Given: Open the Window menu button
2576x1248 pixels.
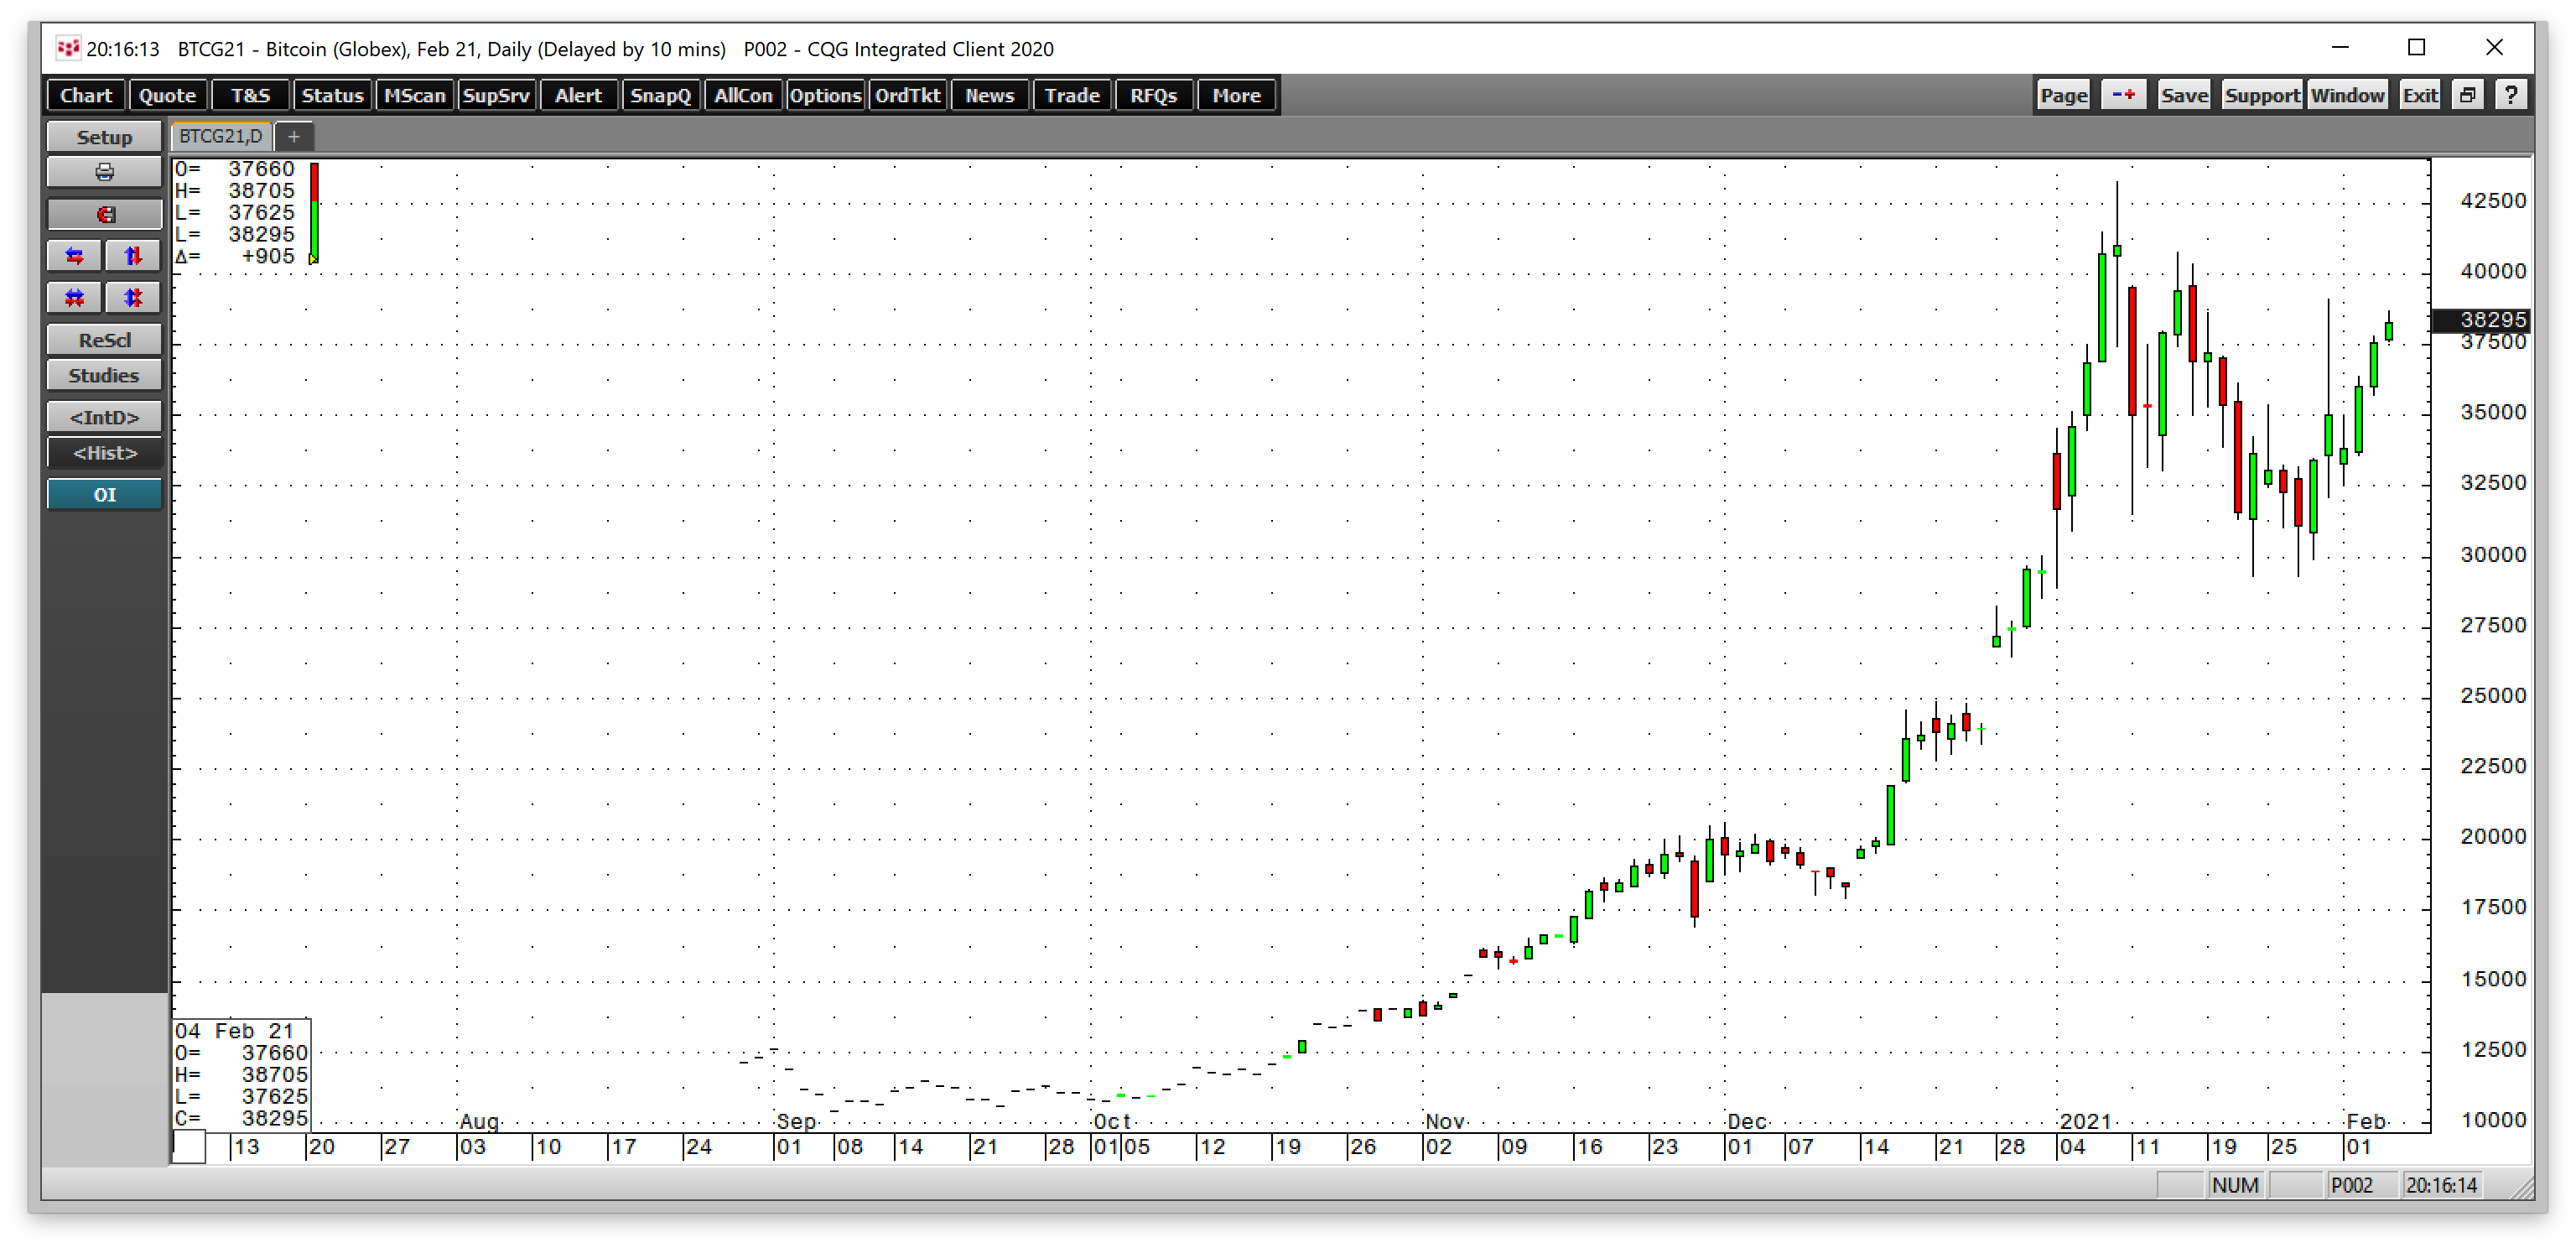Looking at the screenshot, I should click(x=2347, y=95).
